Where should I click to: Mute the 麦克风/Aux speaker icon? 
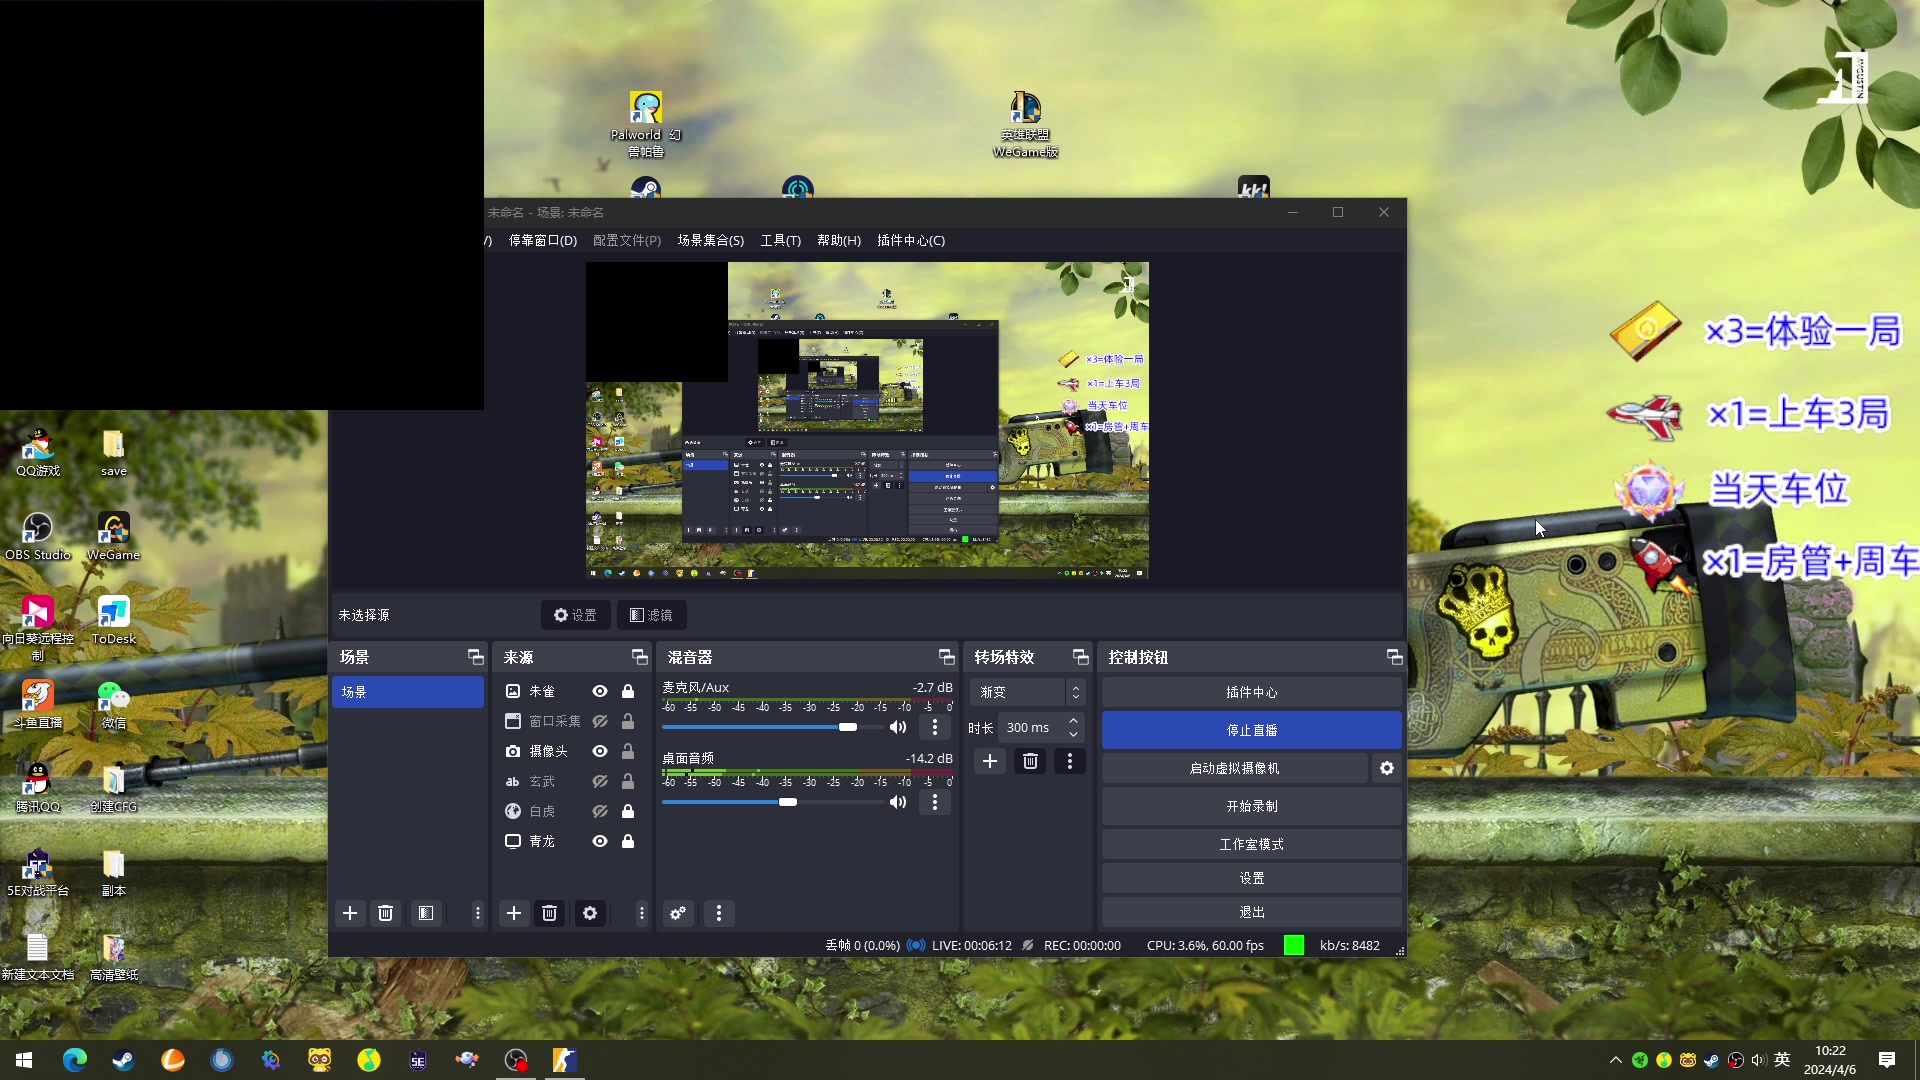tap(898, 727)
